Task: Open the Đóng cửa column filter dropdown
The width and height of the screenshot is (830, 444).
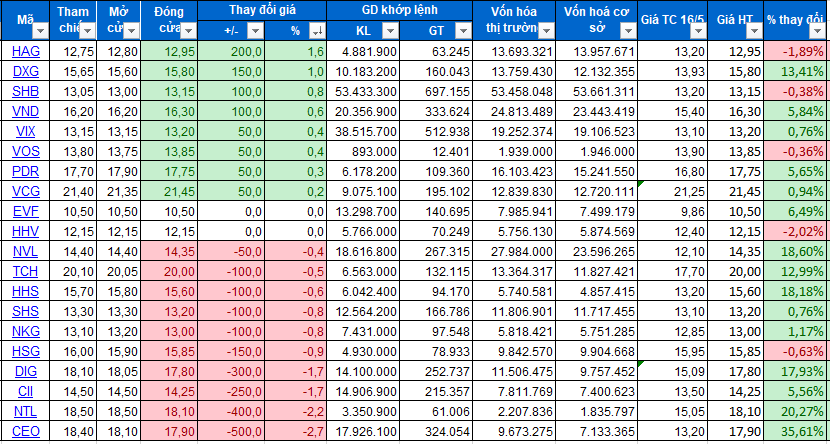Action: 188,32
